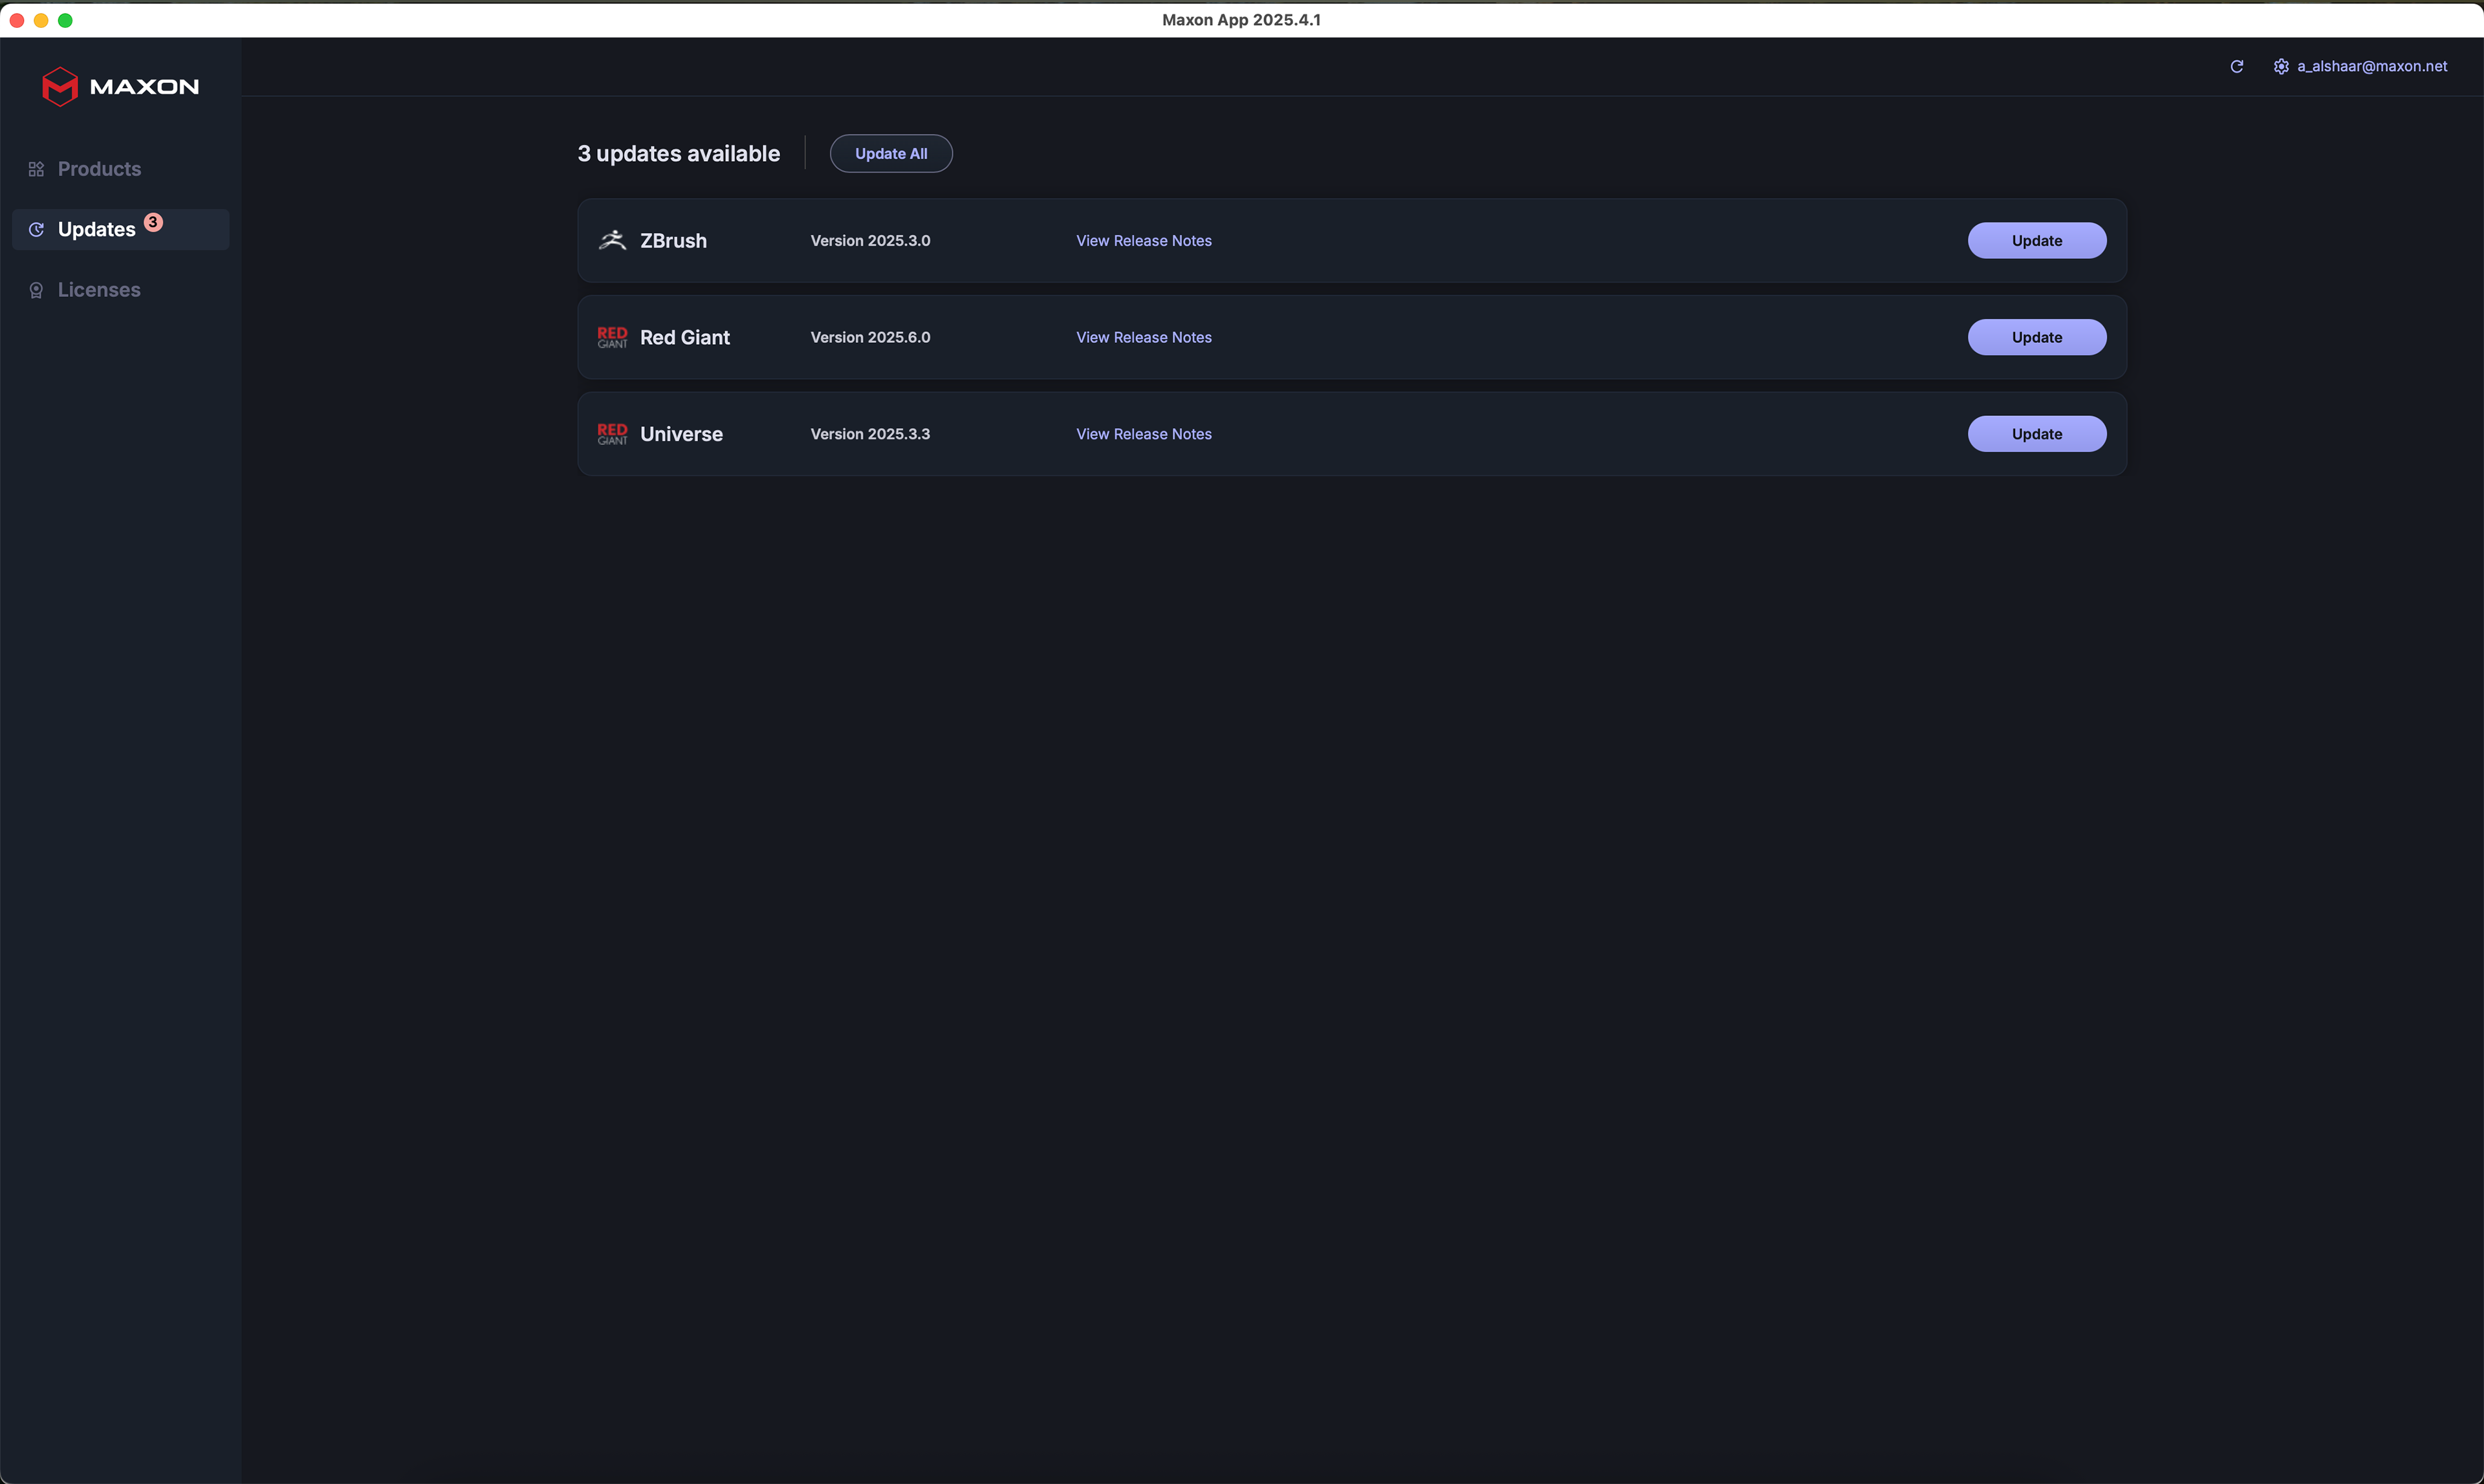This screenshot has width=2484, height=1484.
Task: Update Universe to version 2025.3.3
Action: click(2037, 434)
